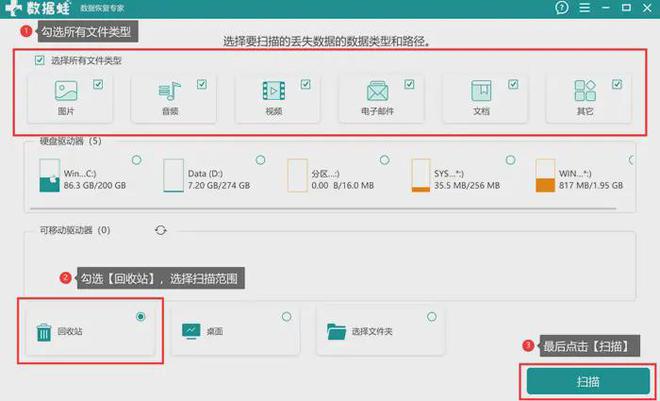
Task: Click the 选择文件夹 label text
Action: [x=372, y=332]
